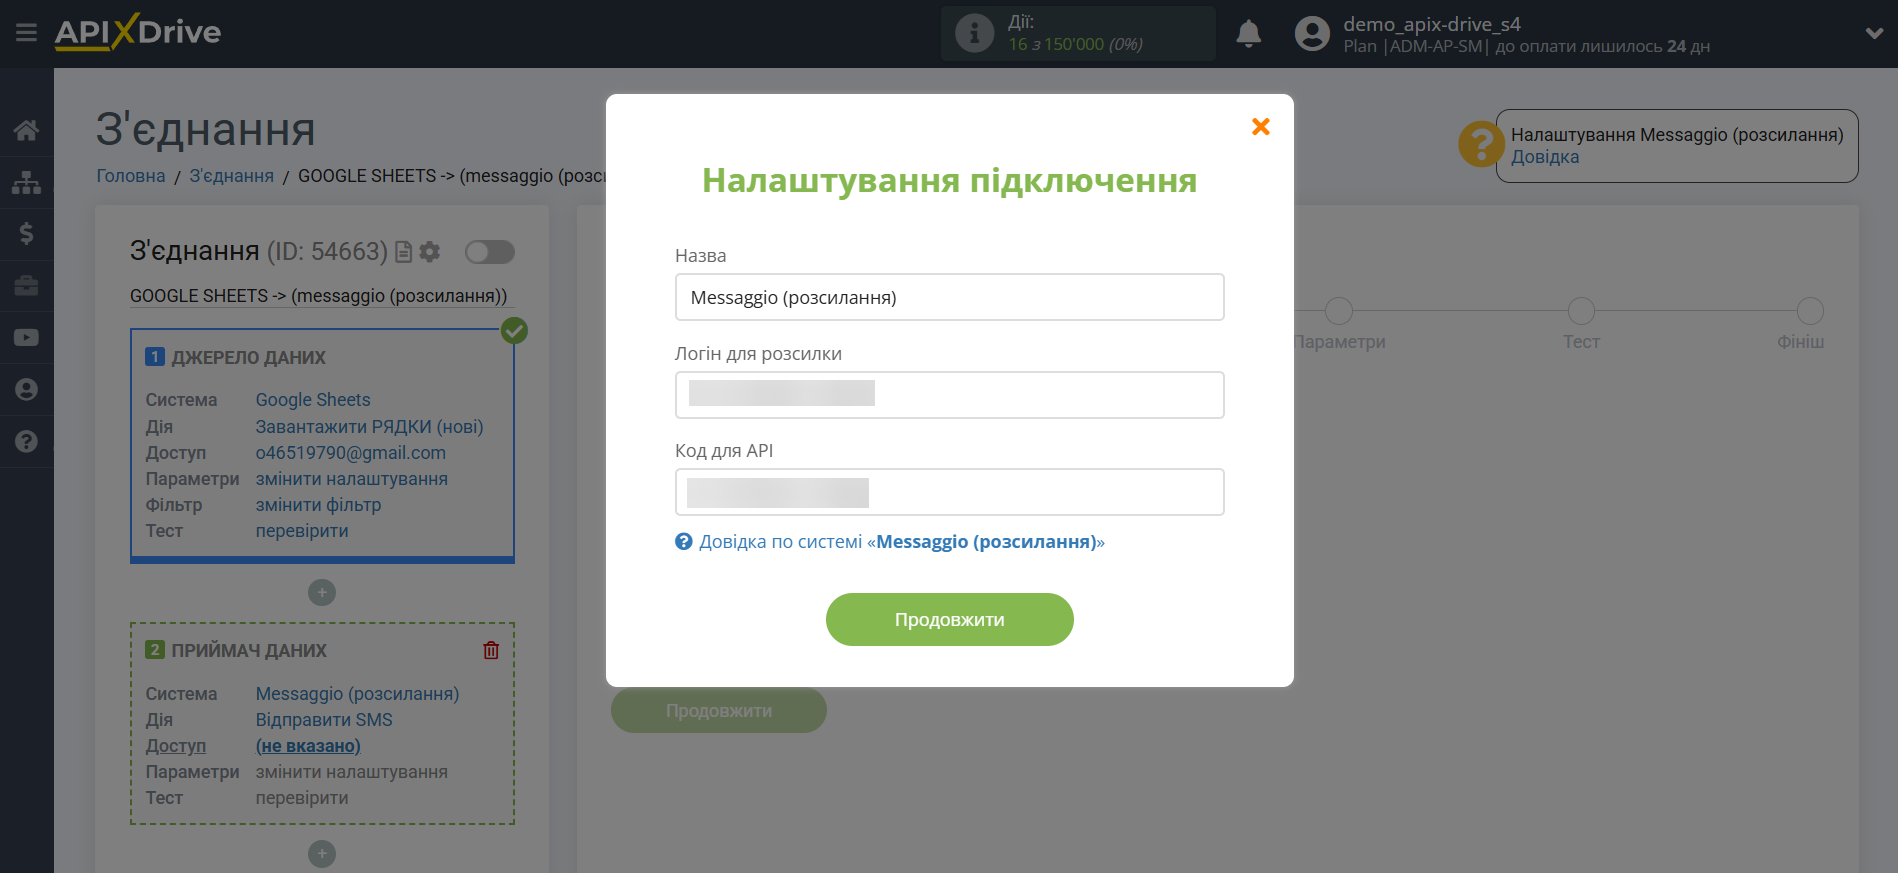
Task: Click Завантажити РЯДКИ (нові) action link
Action: tap(369, 427)
